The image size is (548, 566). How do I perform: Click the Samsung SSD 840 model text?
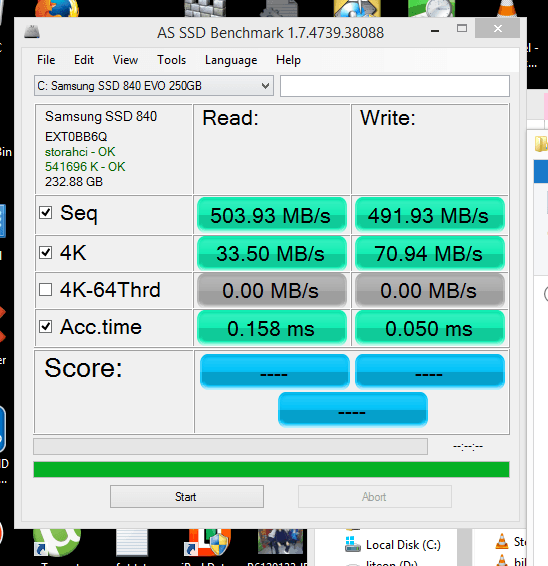click(101, 117)
